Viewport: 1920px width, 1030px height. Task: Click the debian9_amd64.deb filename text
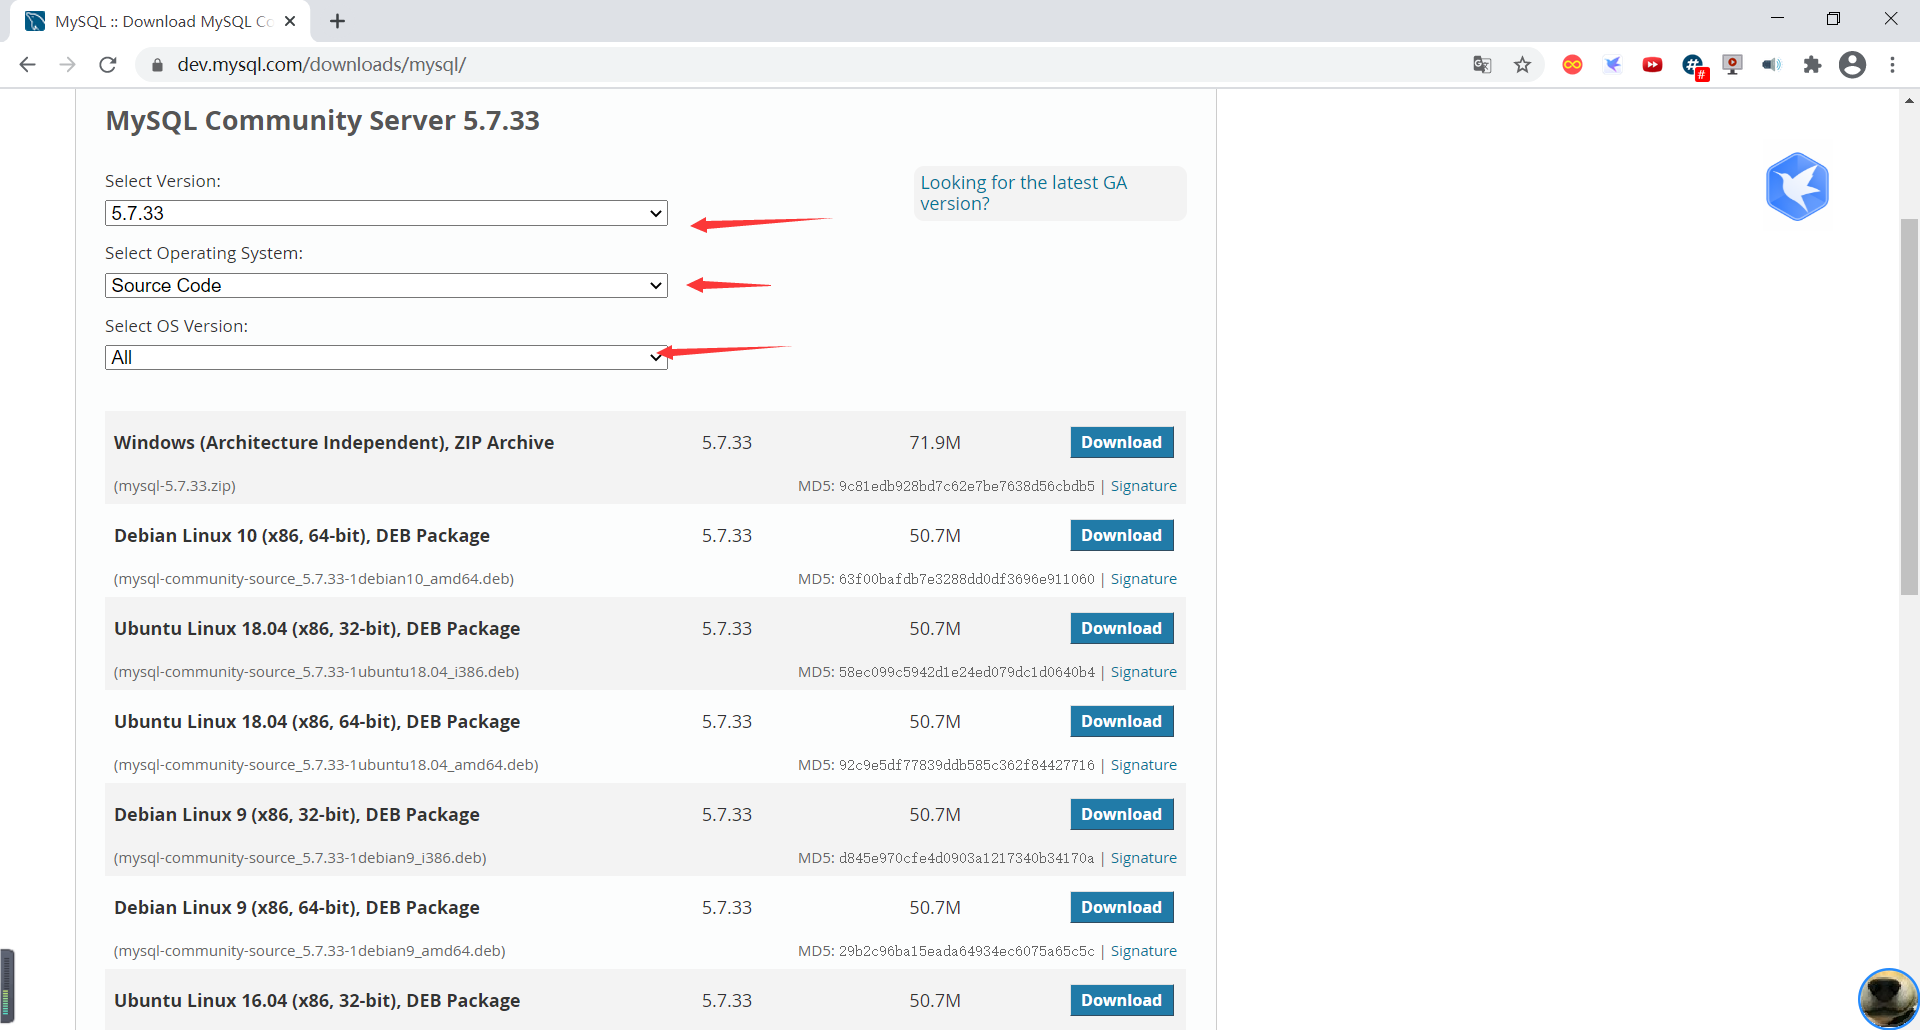310,951
